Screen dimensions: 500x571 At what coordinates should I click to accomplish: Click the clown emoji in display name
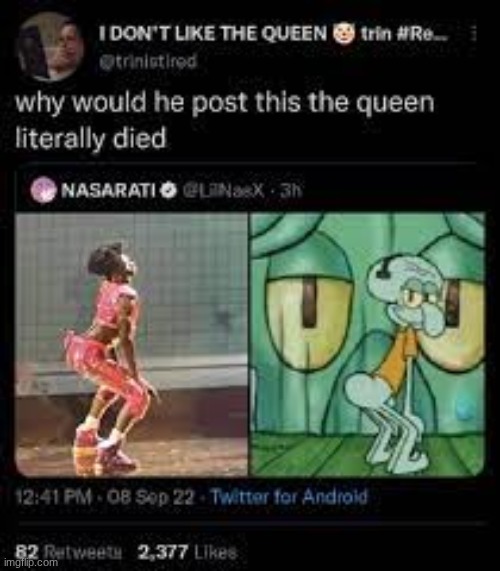click(x=344, y=34)
